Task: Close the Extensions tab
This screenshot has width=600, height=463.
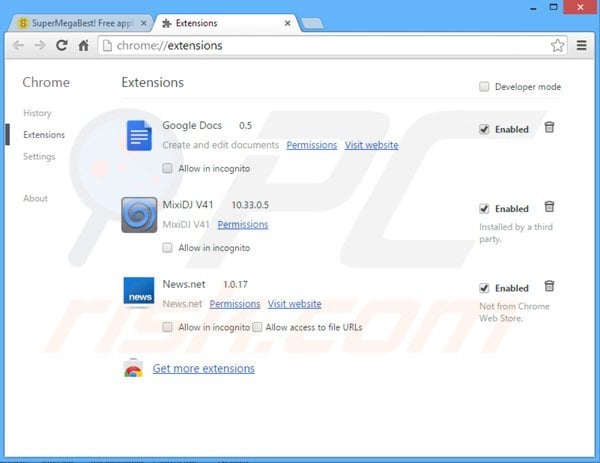Action: coord(287,23)
